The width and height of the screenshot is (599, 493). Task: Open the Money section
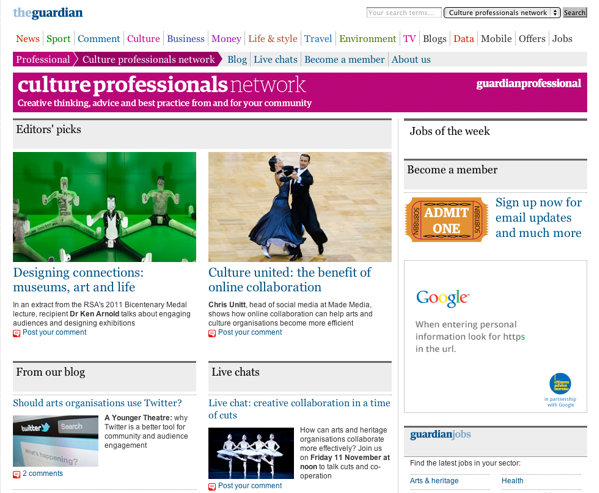coord(226,39)
